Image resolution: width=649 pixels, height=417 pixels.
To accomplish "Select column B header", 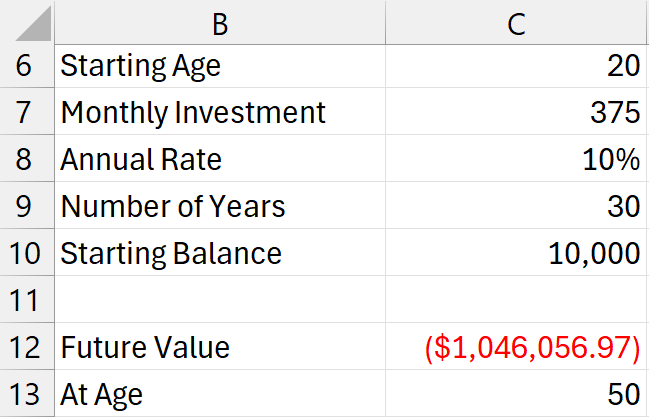I will coord(220,22).
